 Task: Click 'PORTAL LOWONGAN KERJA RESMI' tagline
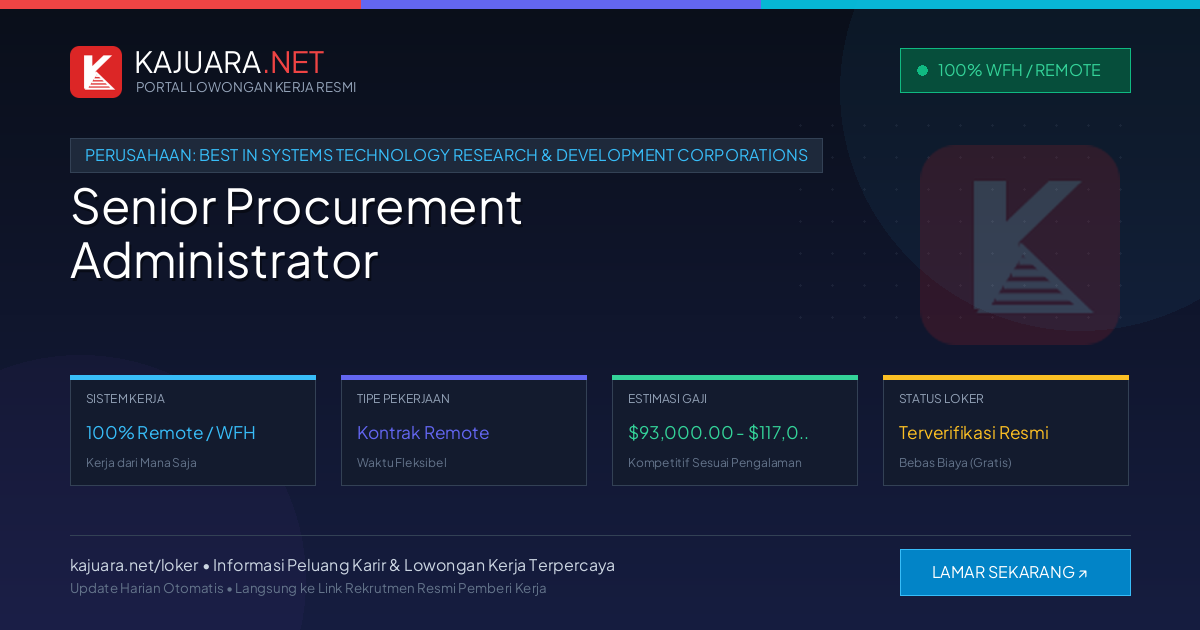point(246,87)
